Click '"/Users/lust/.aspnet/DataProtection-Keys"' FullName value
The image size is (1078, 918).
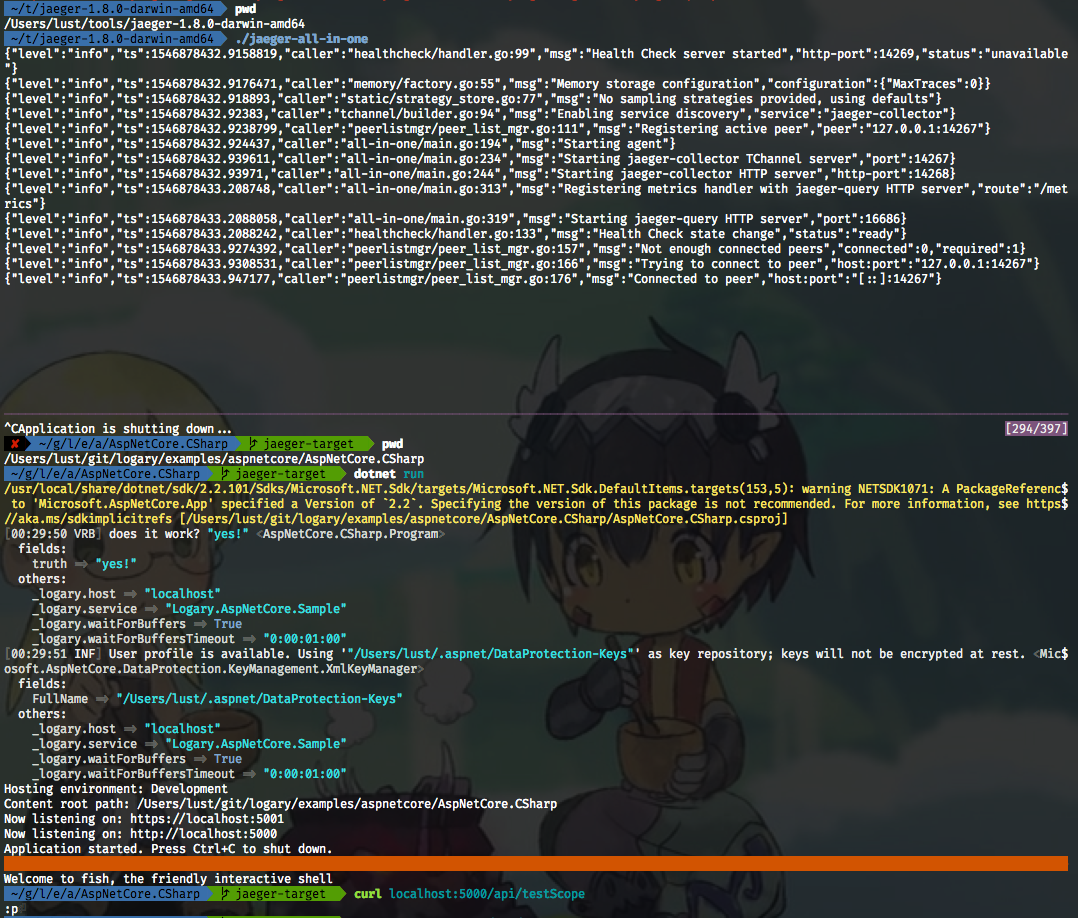[x=259, y=699]
